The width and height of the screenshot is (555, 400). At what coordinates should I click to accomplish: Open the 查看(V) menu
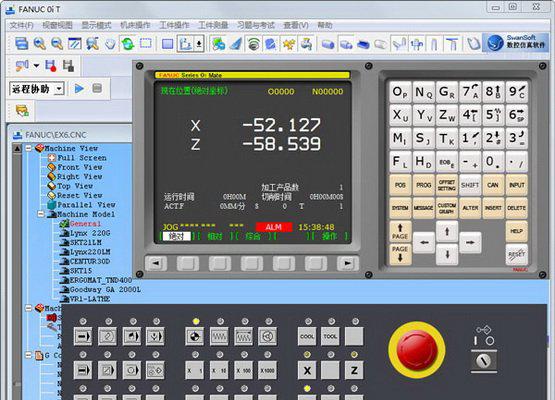[296, 25]
